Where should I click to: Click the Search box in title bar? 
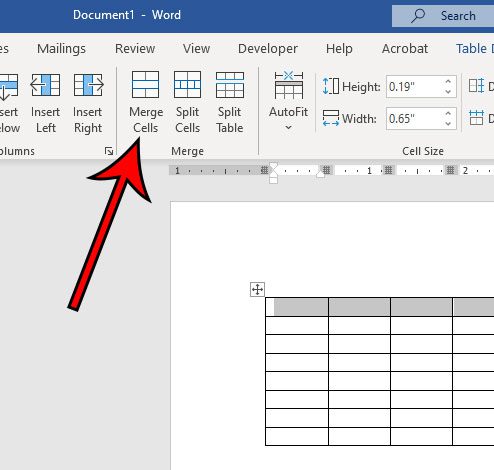(443, 16)
